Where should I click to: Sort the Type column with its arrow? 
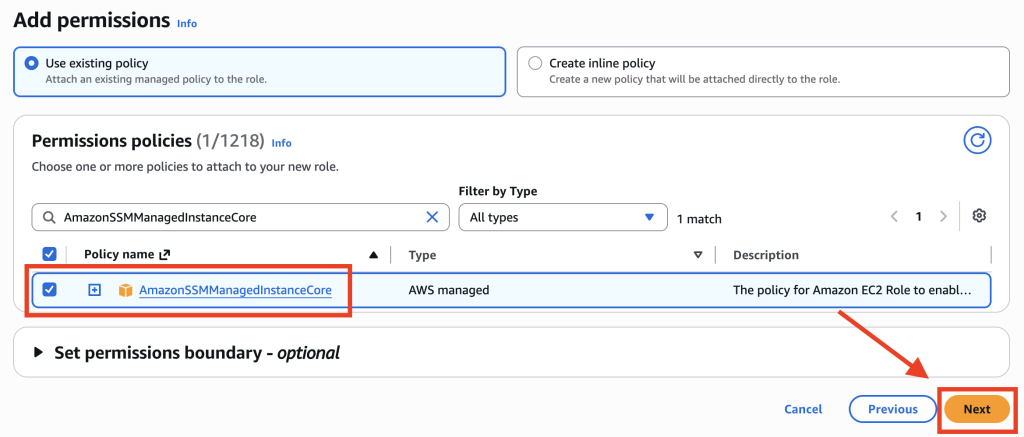[697, 255]
